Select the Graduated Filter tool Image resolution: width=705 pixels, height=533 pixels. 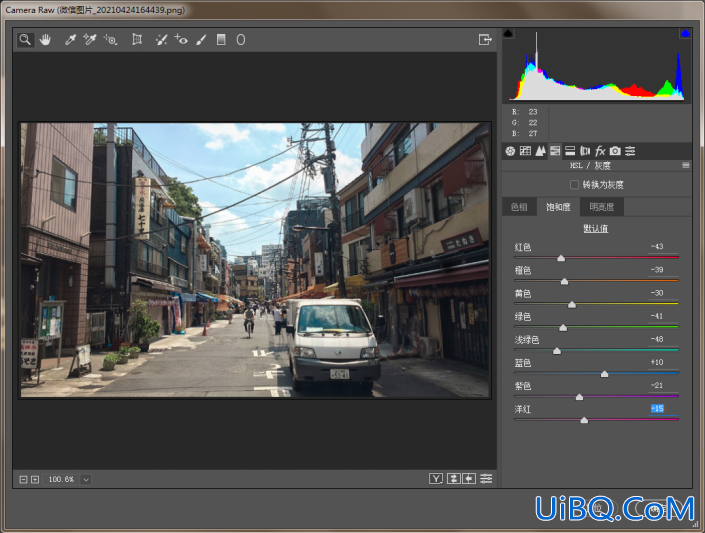tap(221, 40)
